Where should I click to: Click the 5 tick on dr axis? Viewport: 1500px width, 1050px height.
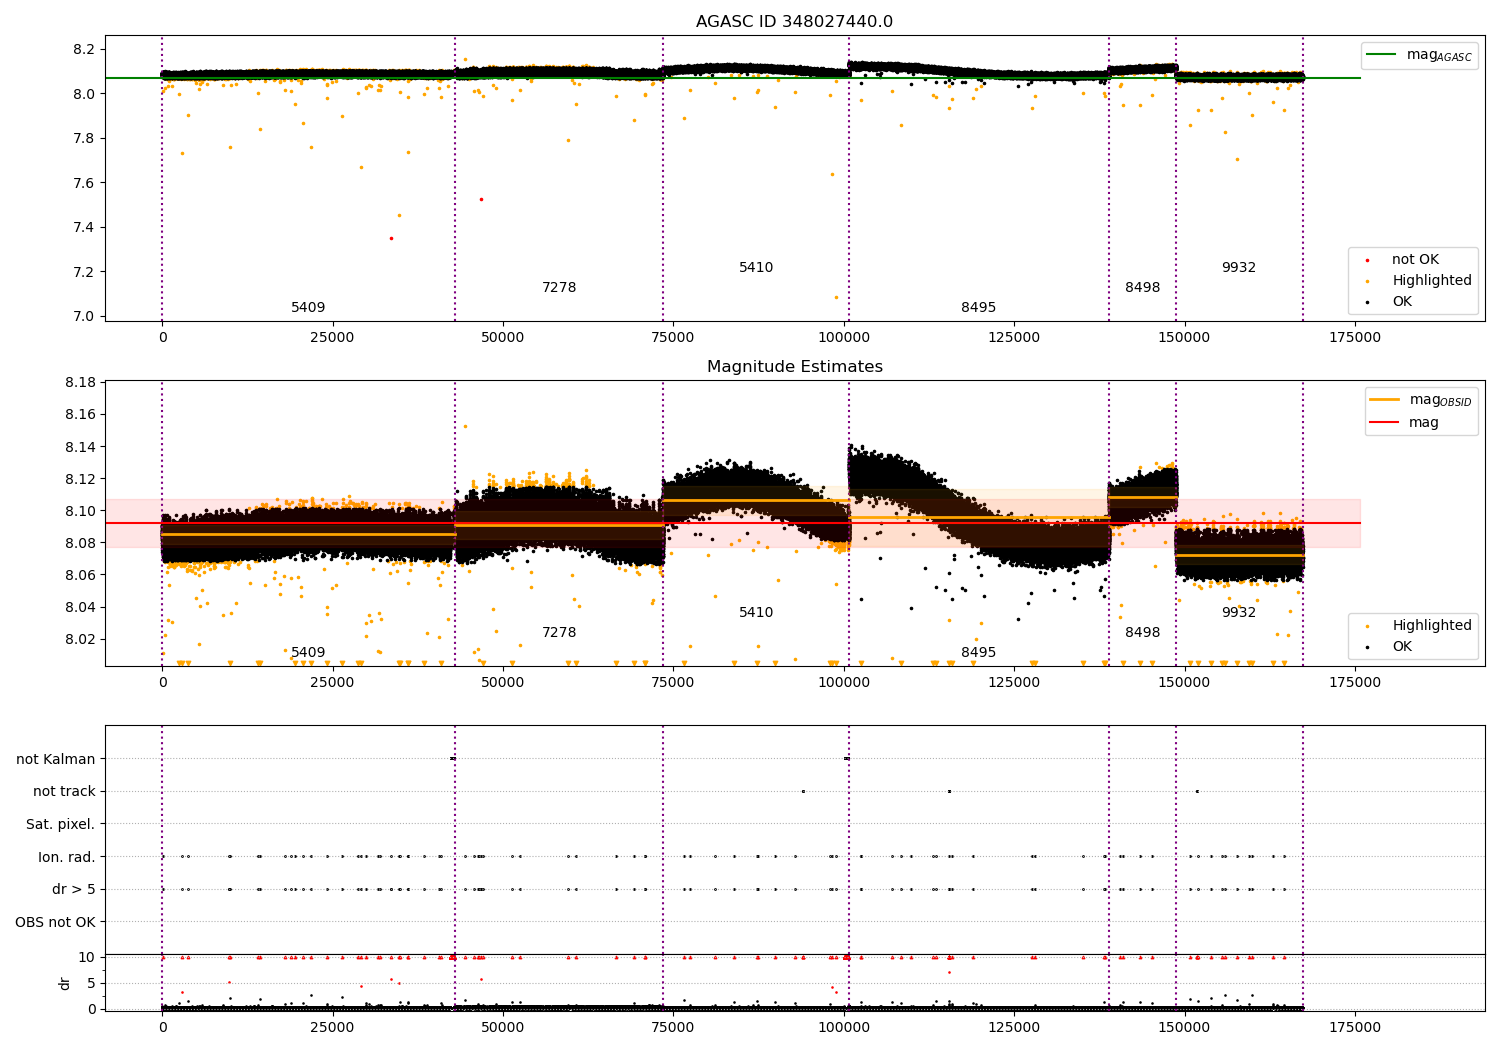[x=91, y=983]
